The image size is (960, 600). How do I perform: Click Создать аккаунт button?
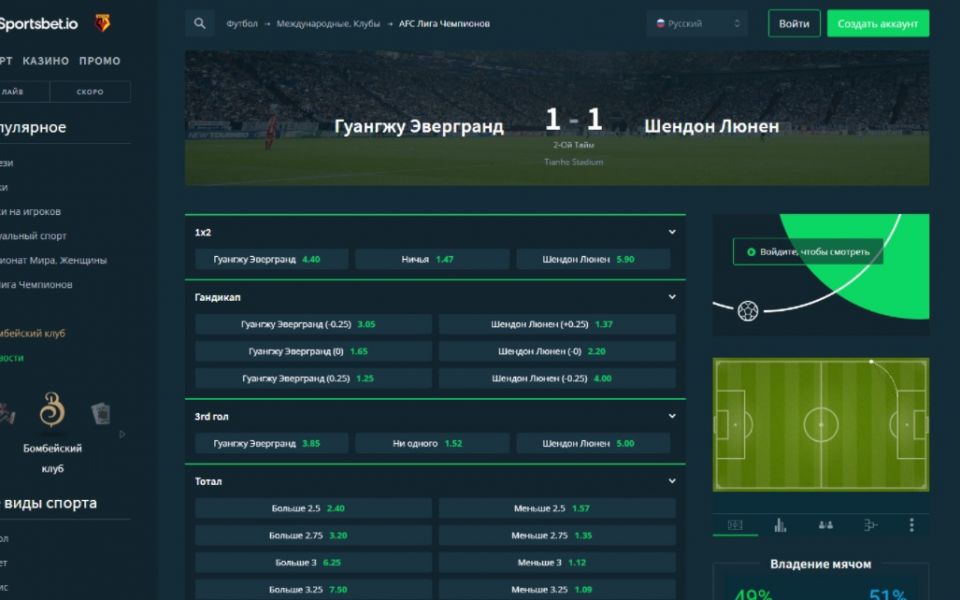tap(878, 23)
